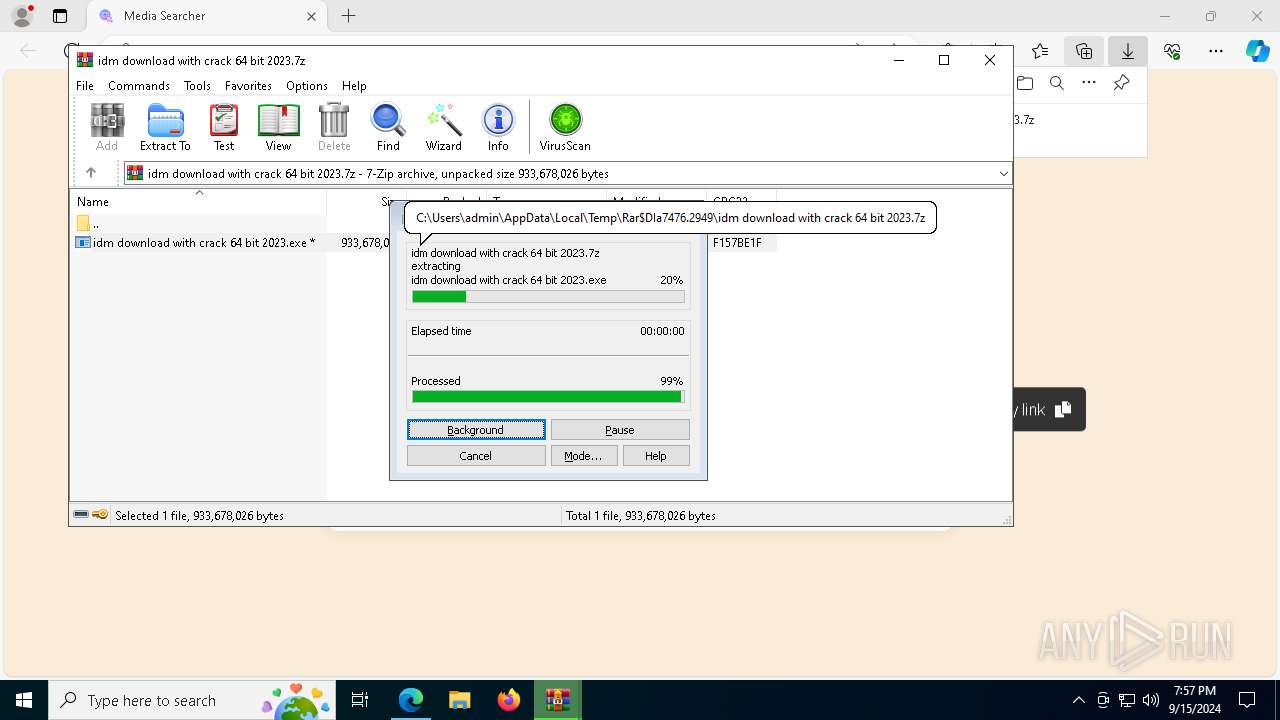Select idm download with crack 64 bit 2023.exe

198,243
